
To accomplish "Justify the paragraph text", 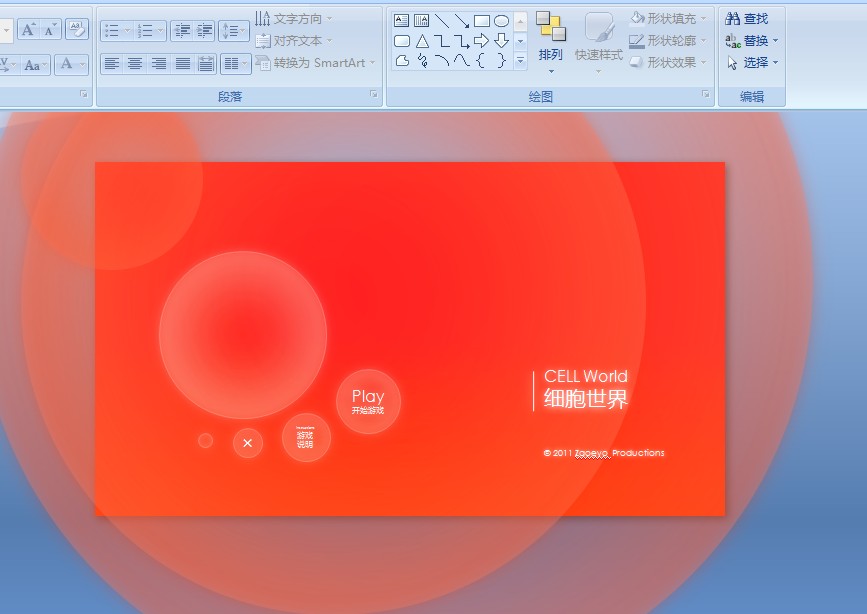I will (x=182, y=64).
